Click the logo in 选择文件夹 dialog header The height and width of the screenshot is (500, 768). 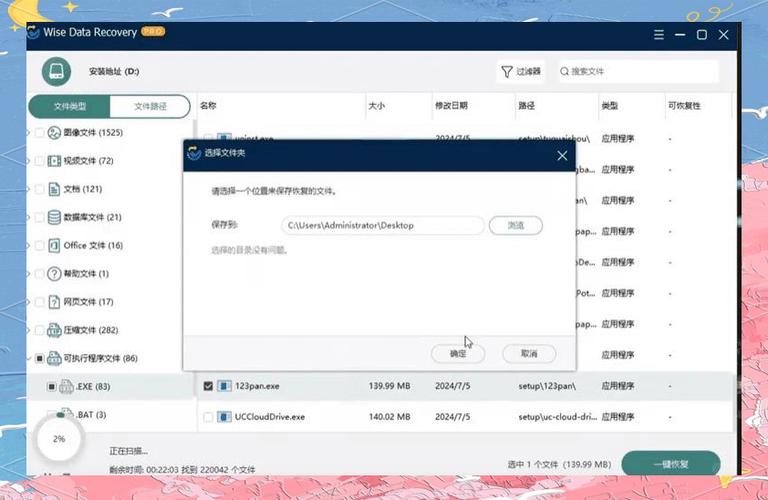(194, 153)
